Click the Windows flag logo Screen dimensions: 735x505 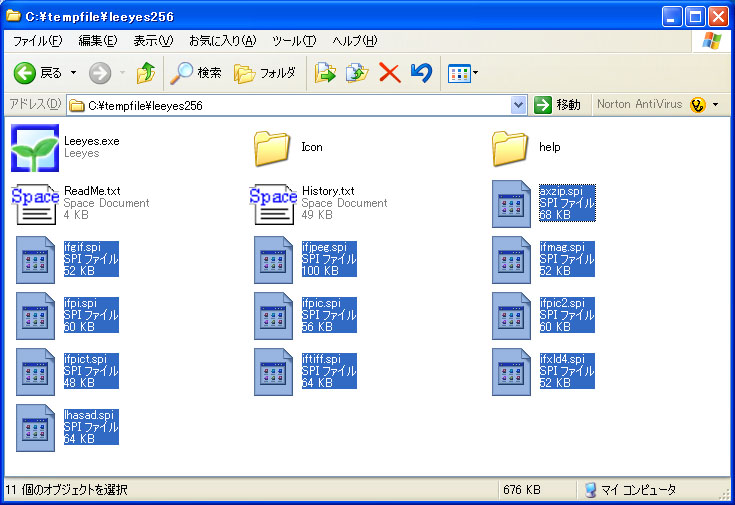click(x=712, y=41)
